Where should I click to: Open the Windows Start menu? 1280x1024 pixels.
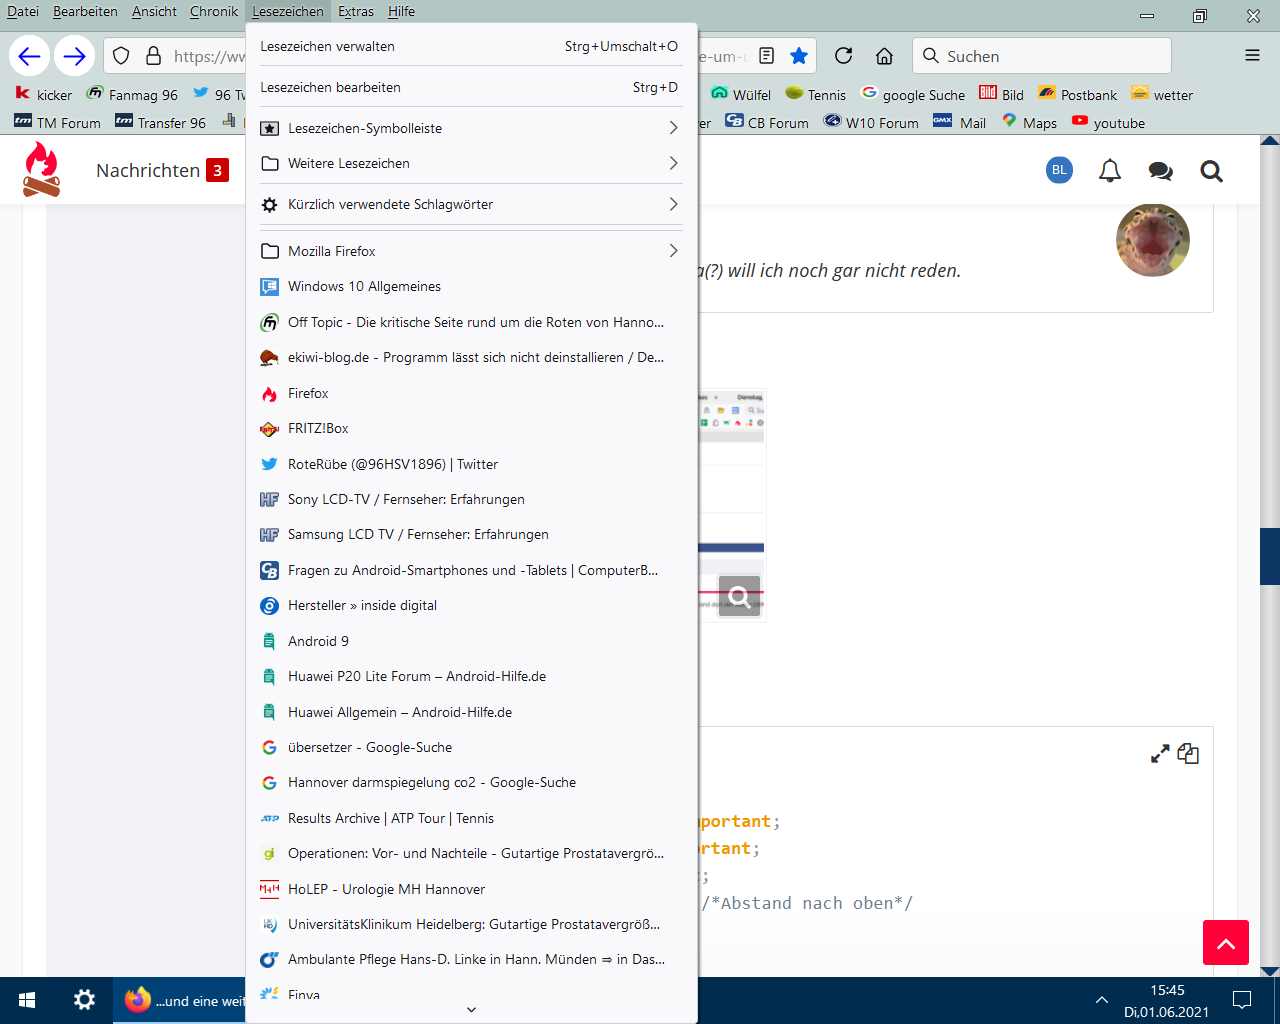point(27,1000)
